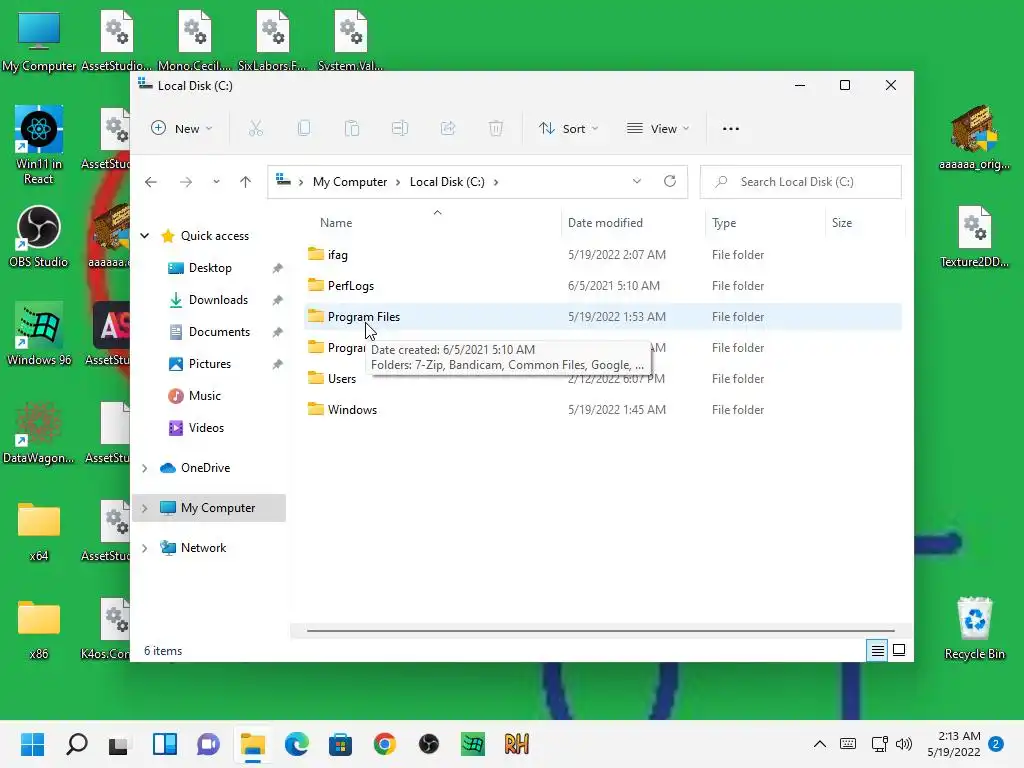Open Microsoft Store on taskbar
This screenshot has height=768, width=1024.
340,744
